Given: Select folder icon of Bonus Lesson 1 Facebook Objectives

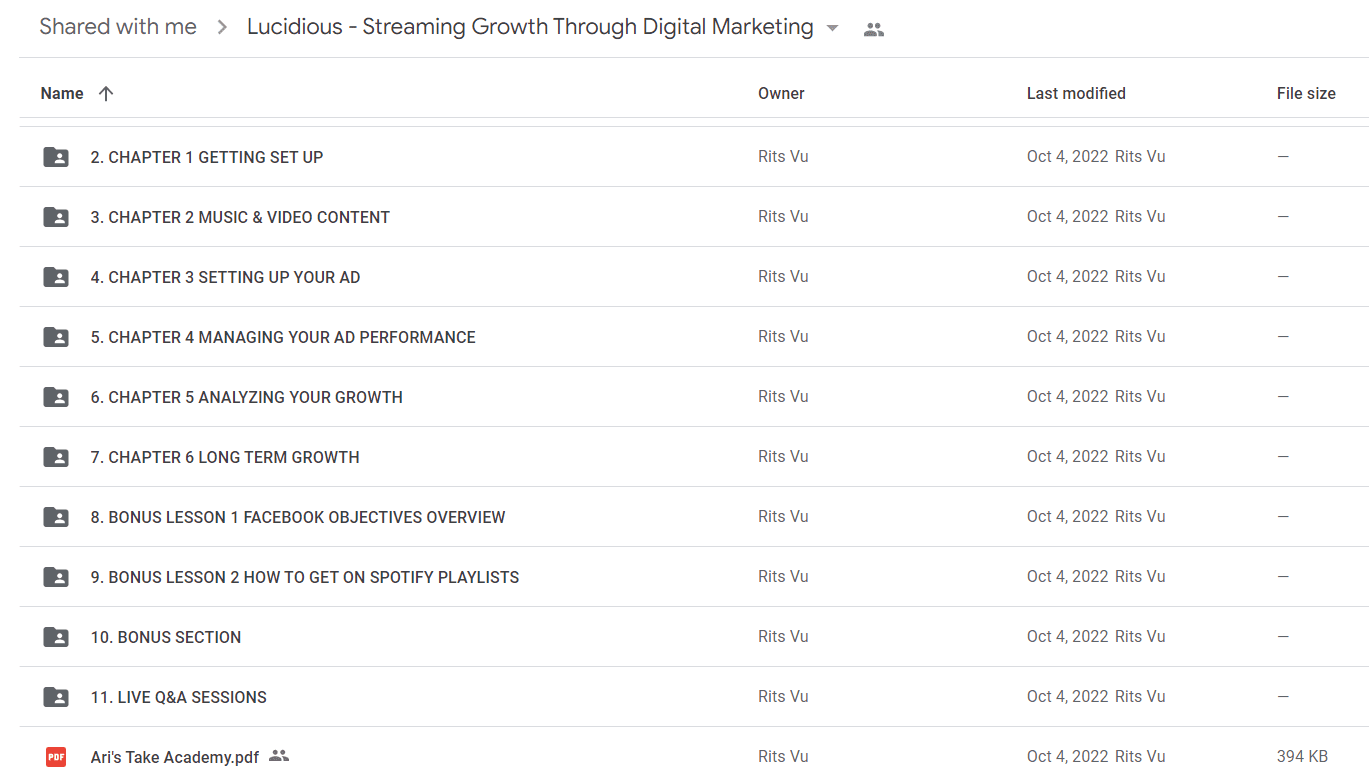Looking at the screenshot, I should pyautogui.click(x=56, y=517).
